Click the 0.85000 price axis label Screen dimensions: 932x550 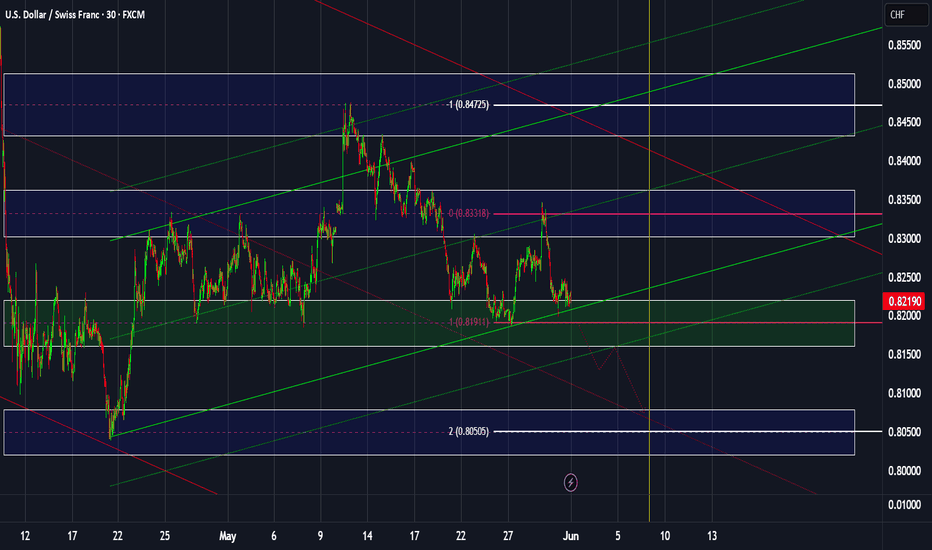(904, 84)
